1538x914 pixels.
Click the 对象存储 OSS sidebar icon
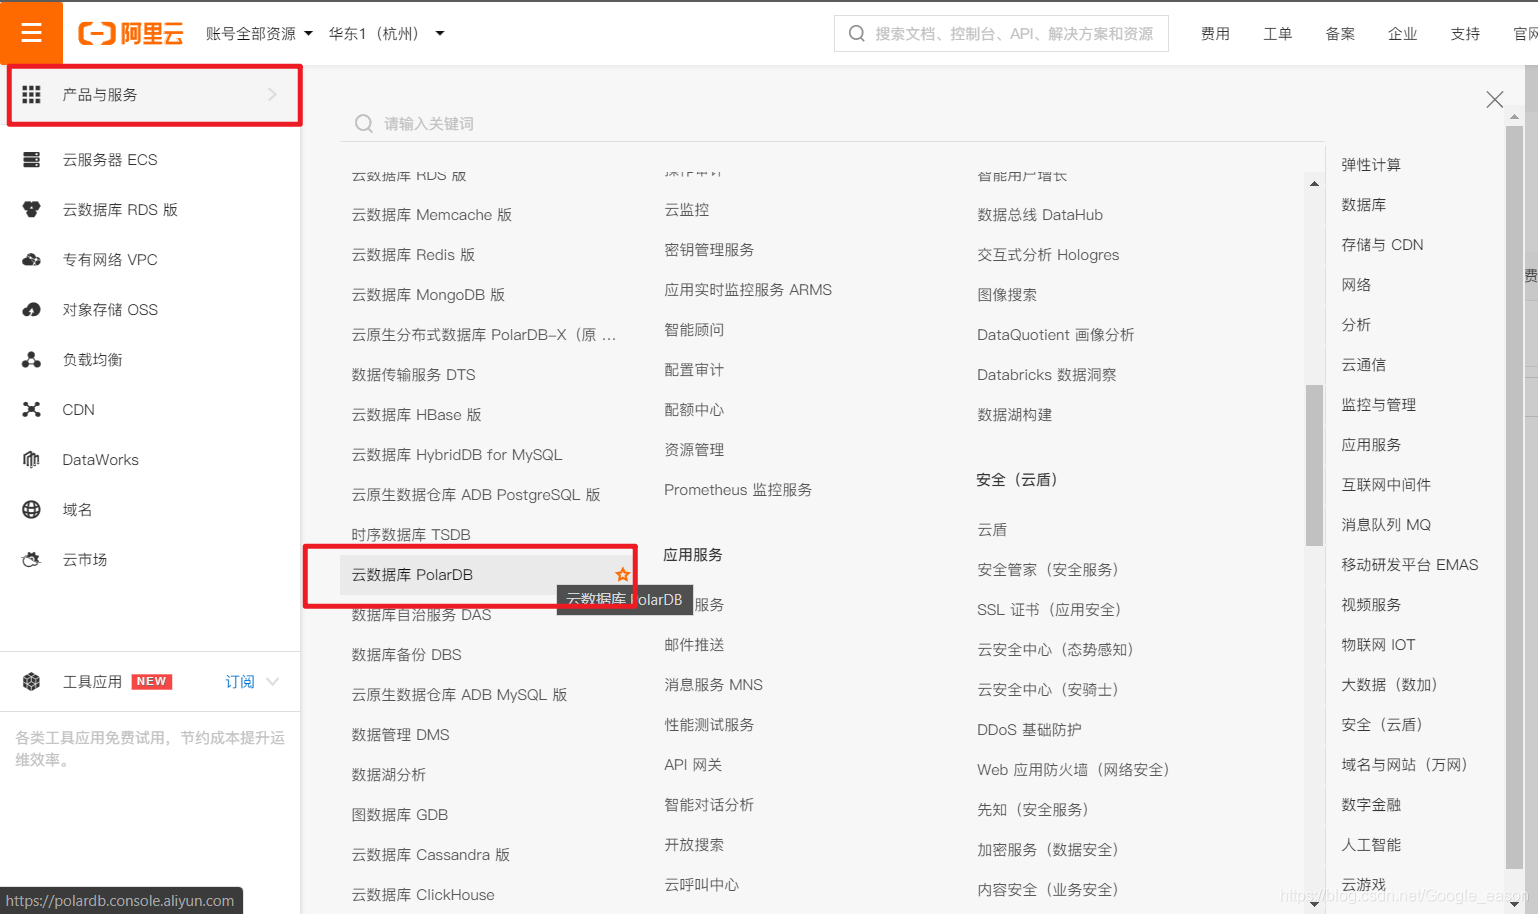(x=32, y=310)
